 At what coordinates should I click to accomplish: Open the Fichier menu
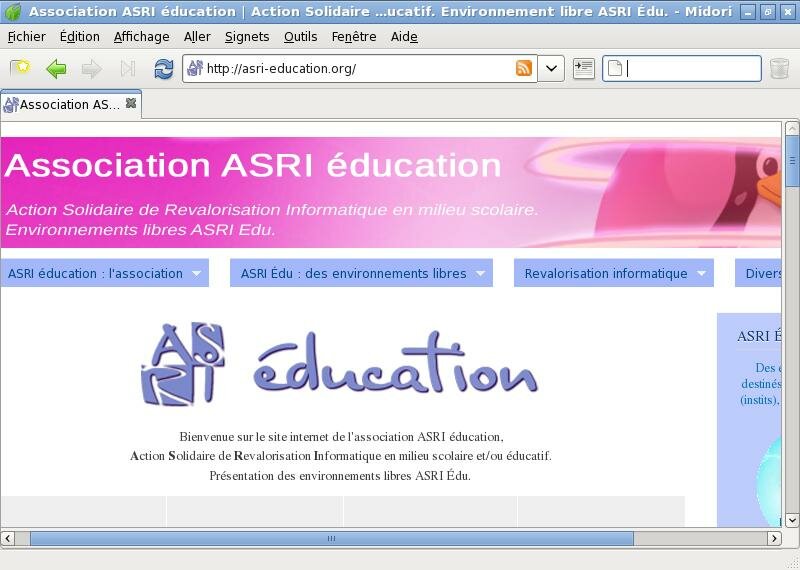27,37
